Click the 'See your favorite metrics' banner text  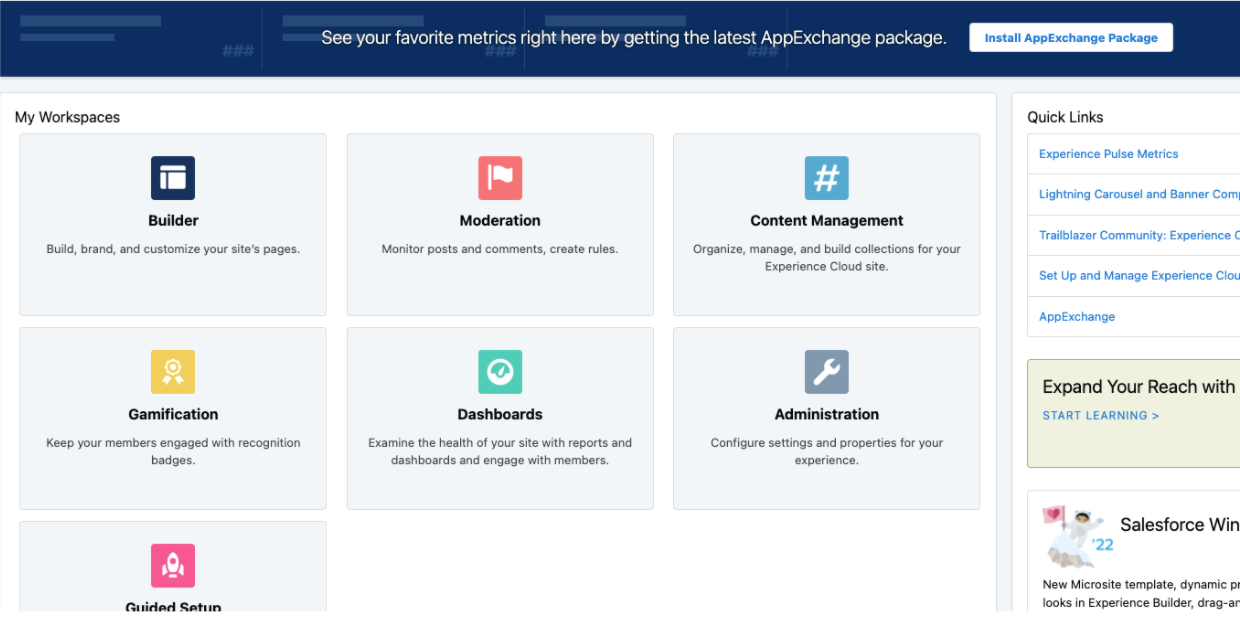tap(634, 38)
